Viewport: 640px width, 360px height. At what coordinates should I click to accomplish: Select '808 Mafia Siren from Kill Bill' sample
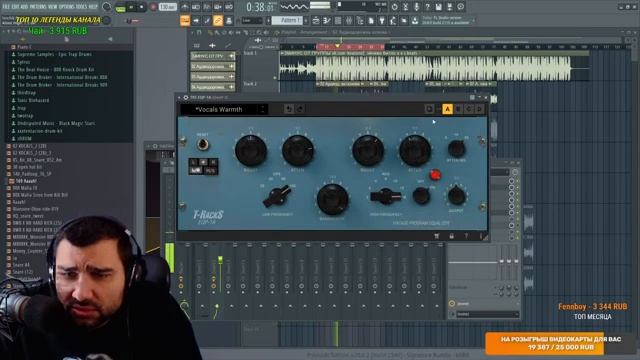tap(40, 195)
